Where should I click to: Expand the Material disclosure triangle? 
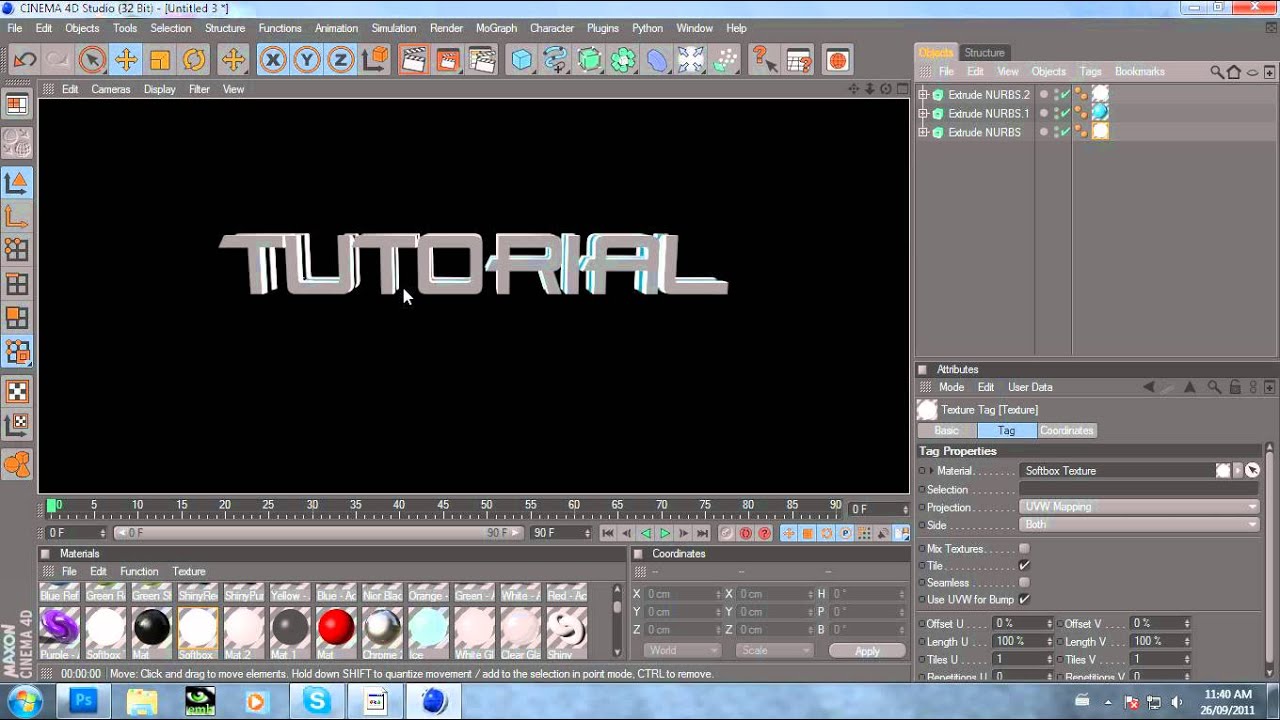pyautogui.click(x=931, y=471)
